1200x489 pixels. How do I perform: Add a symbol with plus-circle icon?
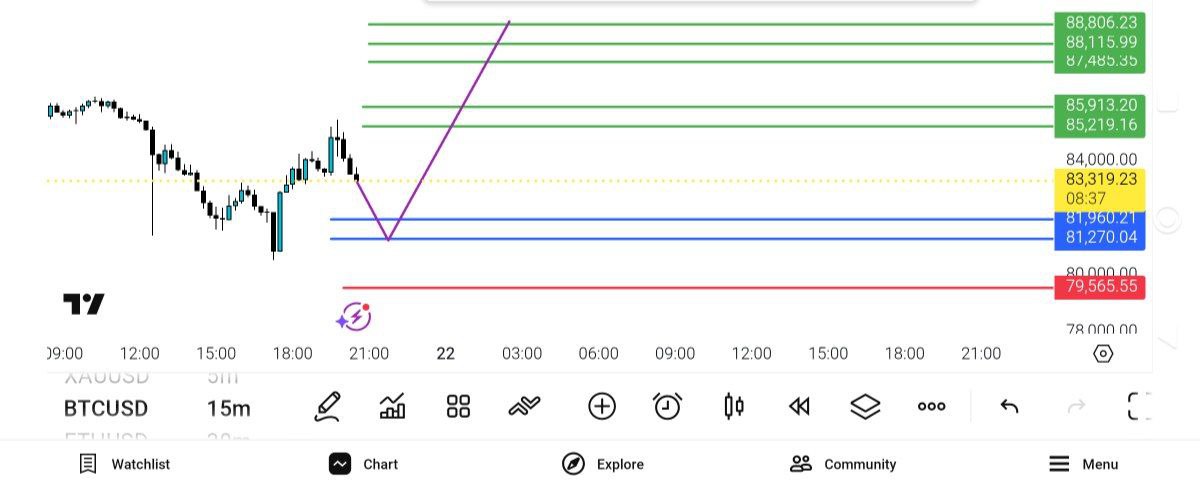pyautogui.click(x=601, y=406)
